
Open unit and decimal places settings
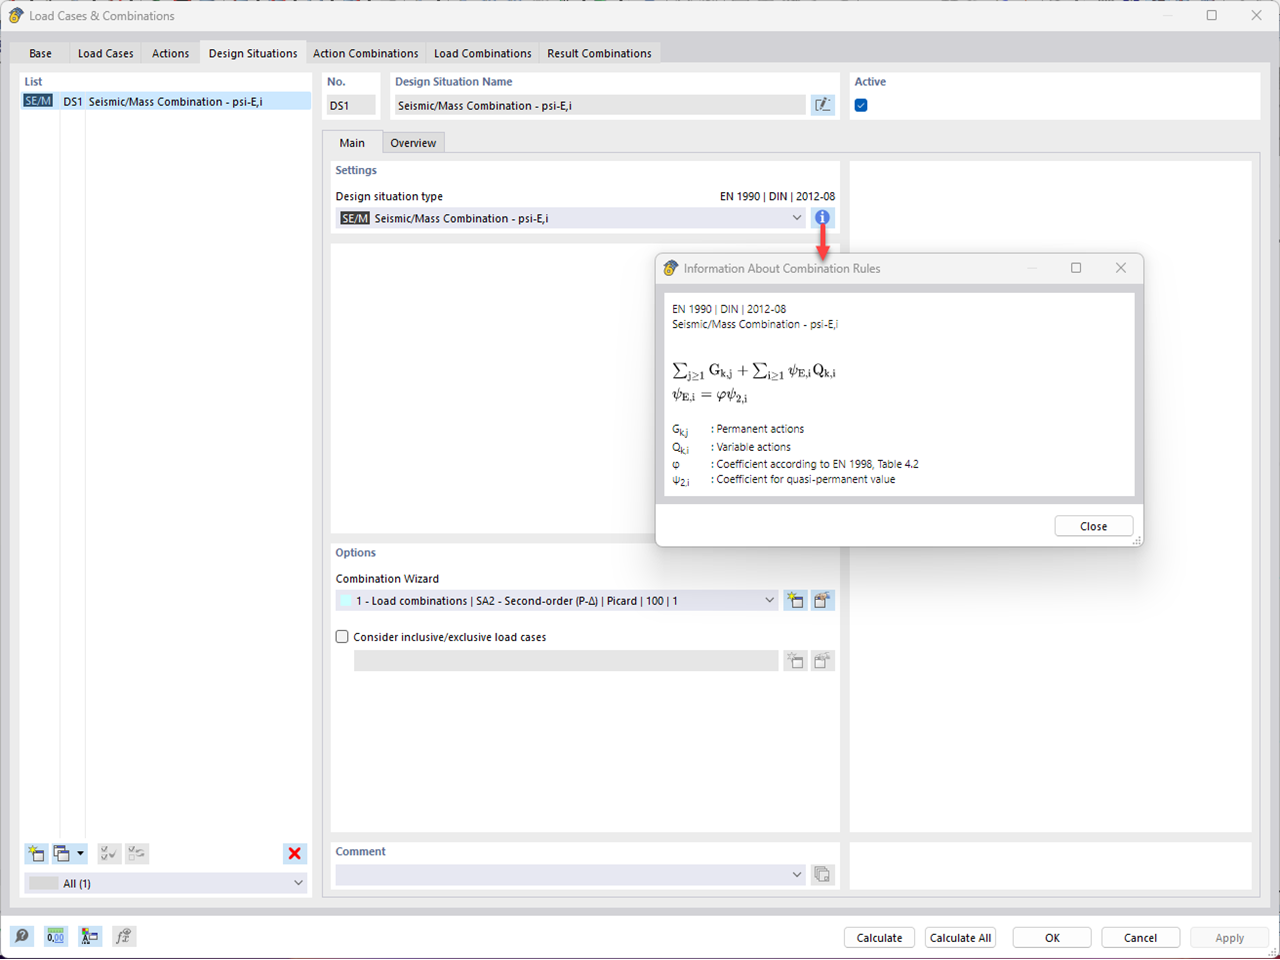pyautogui.click(x=55, y=936)
